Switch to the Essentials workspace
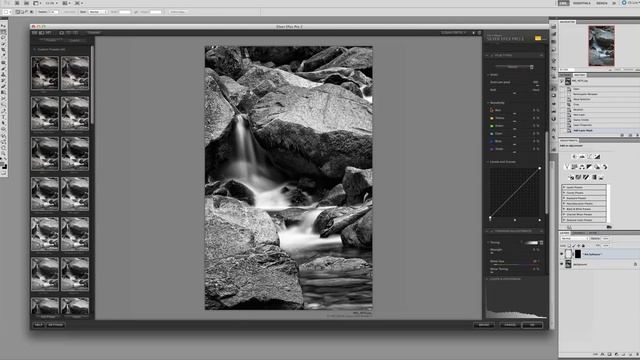This screenshot has height=360, width=640. point(582,3)
